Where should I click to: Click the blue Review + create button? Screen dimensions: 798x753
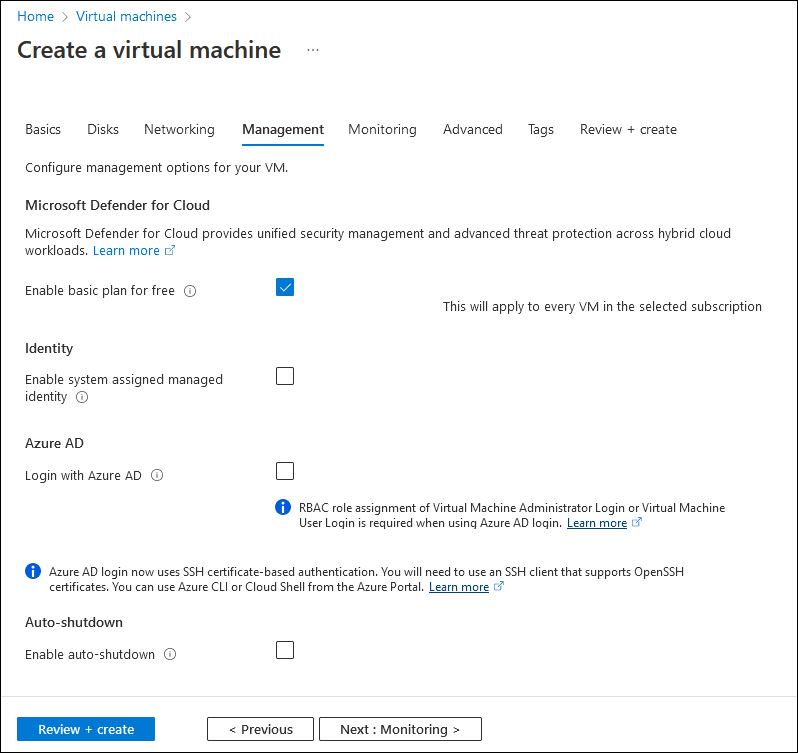(86, 729)
